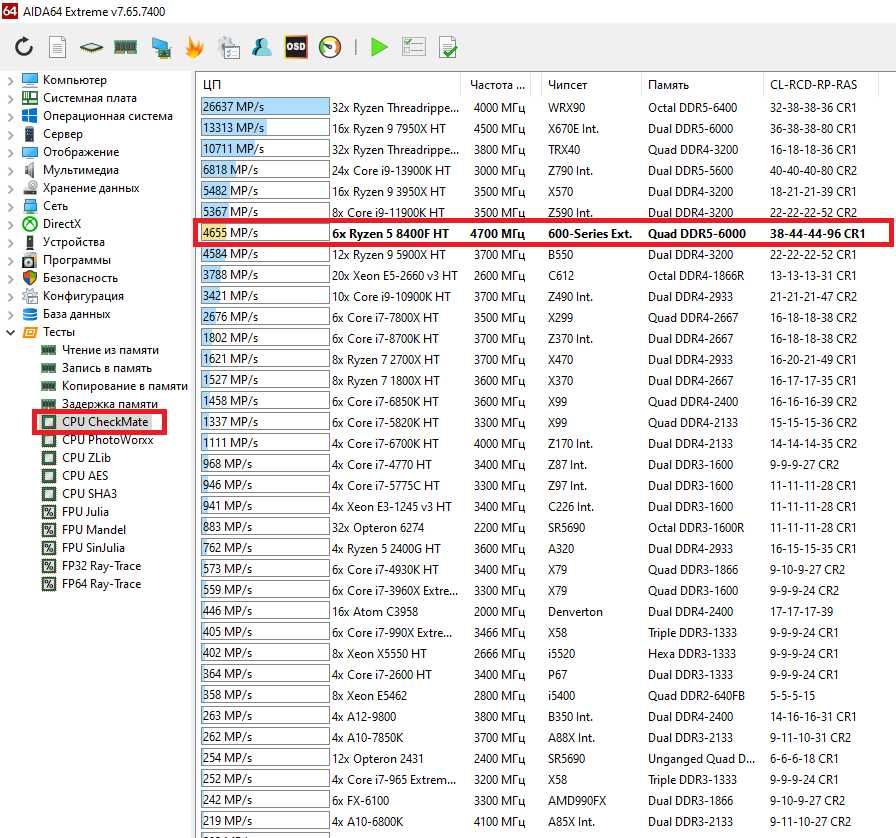Select the 20x Xeon E5-2660 v3 HT row

395,276
